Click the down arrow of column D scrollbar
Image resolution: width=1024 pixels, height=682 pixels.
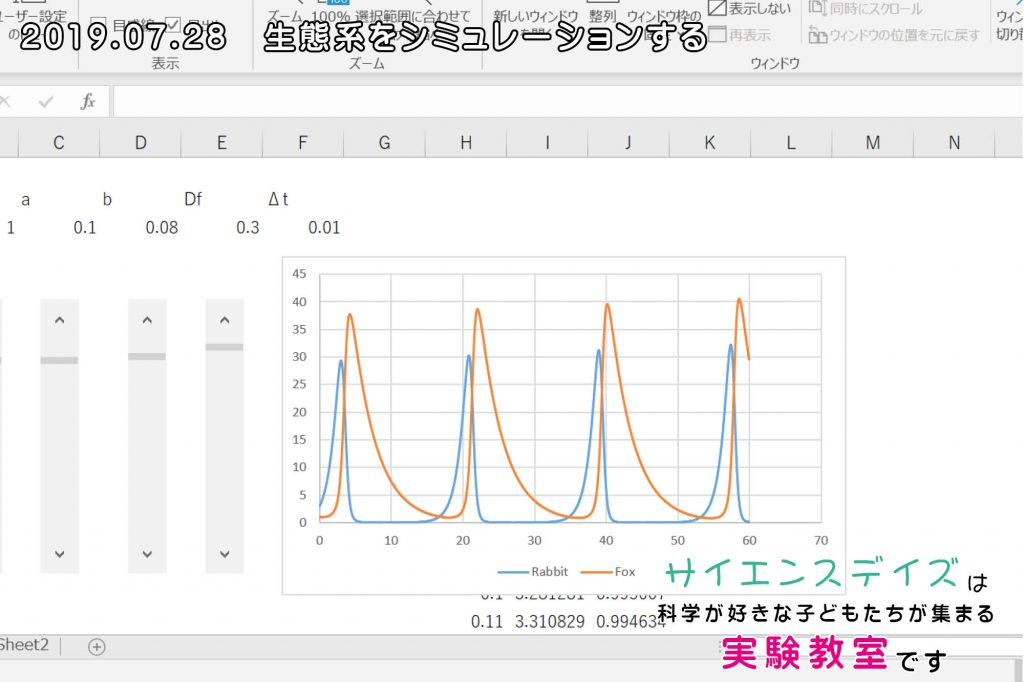147,554
